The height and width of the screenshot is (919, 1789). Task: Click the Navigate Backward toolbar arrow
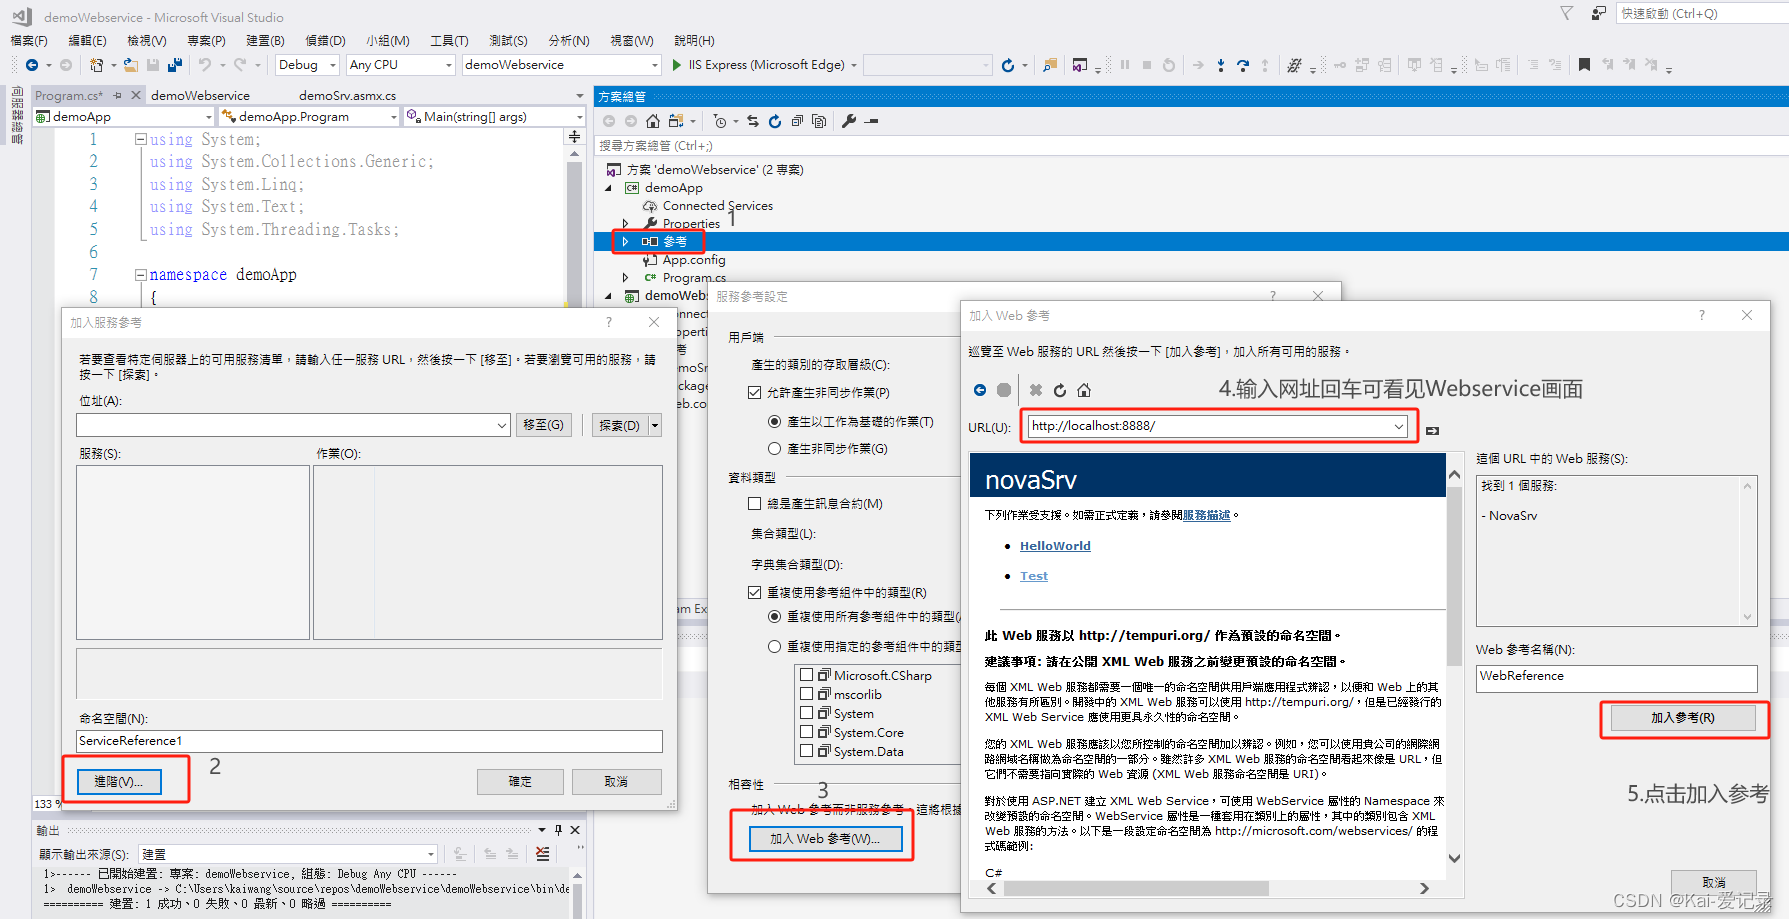pos(32,65)
